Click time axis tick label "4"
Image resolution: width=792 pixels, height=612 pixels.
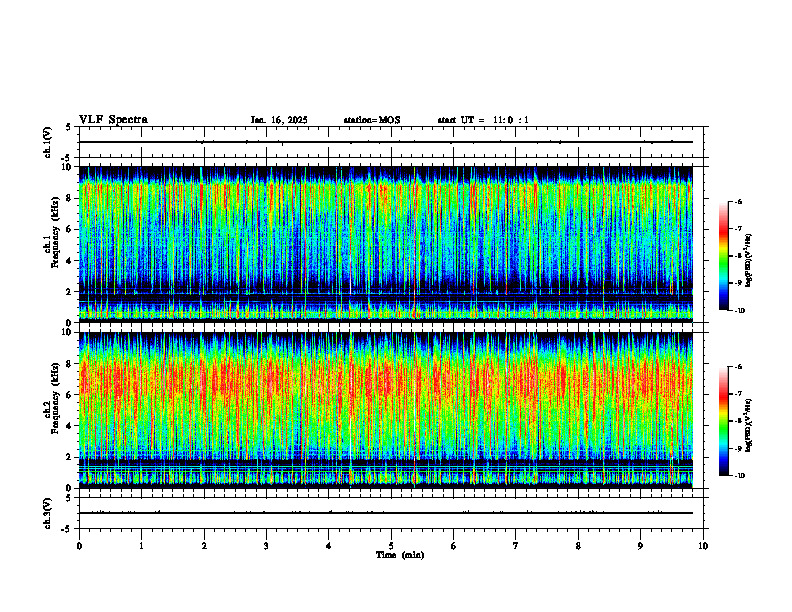coord(329,546)
